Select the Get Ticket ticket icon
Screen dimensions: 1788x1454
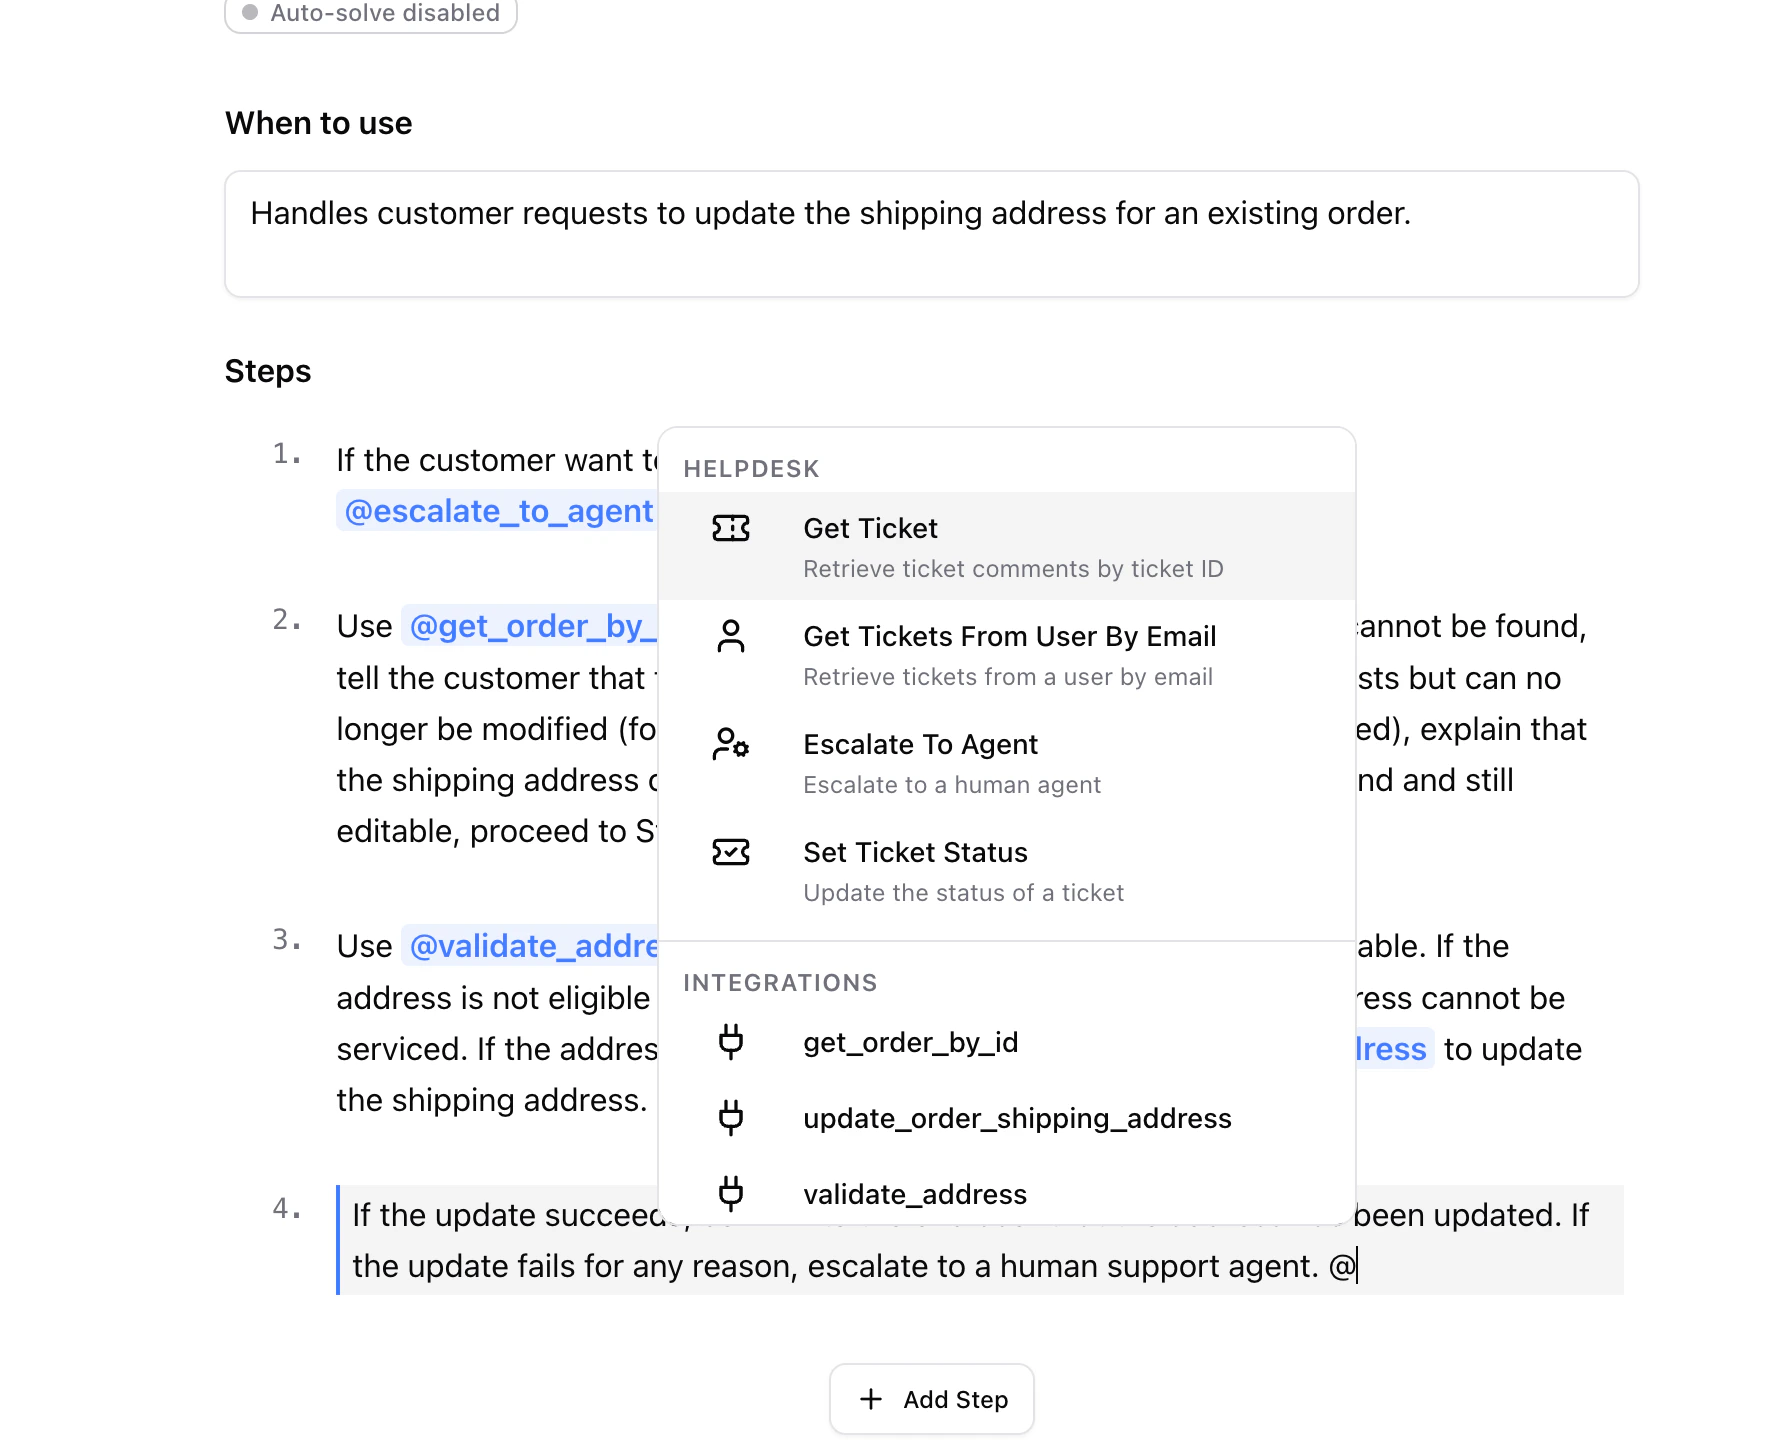(x=731, y=529)
